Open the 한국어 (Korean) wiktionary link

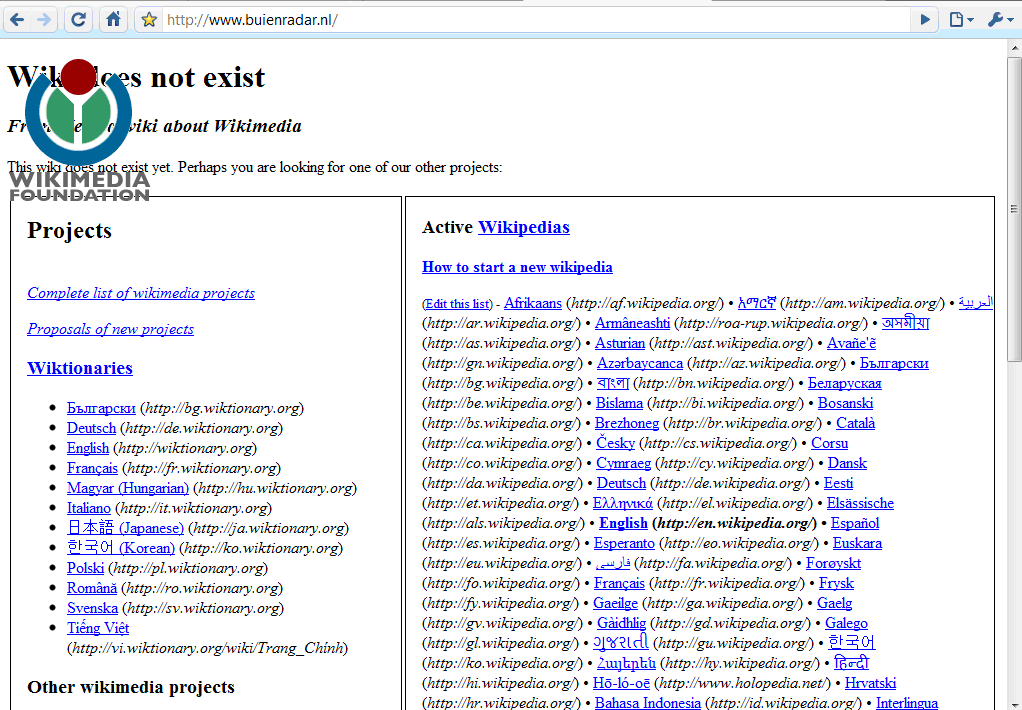121,548
